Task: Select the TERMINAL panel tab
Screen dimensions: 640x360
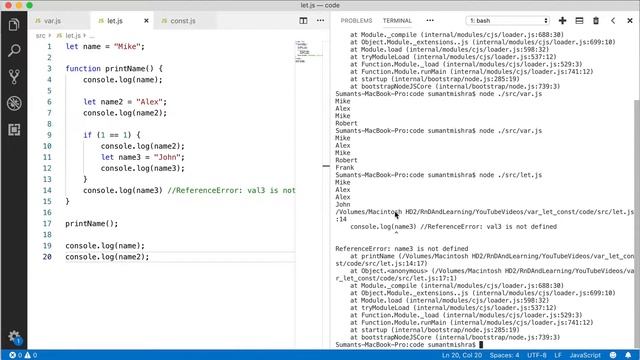Action: pyautogui.click(x=397, y=20)
